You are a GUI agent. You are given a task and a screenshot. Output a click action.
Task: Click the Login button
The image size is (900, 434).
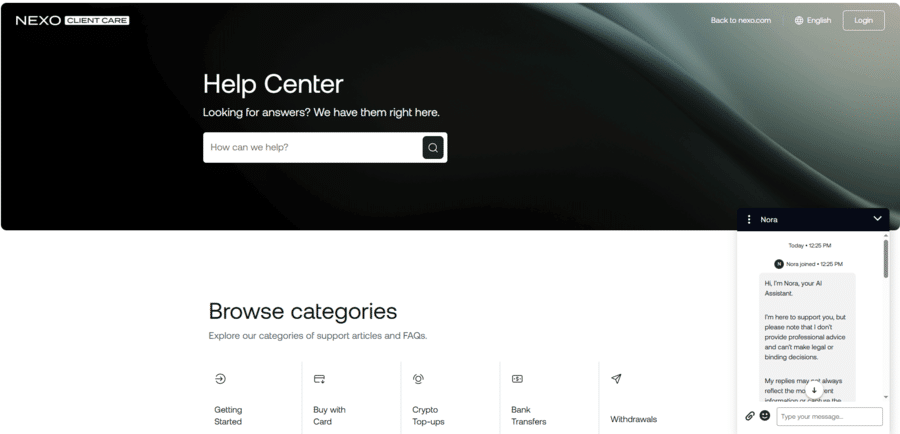pos(863,20)
